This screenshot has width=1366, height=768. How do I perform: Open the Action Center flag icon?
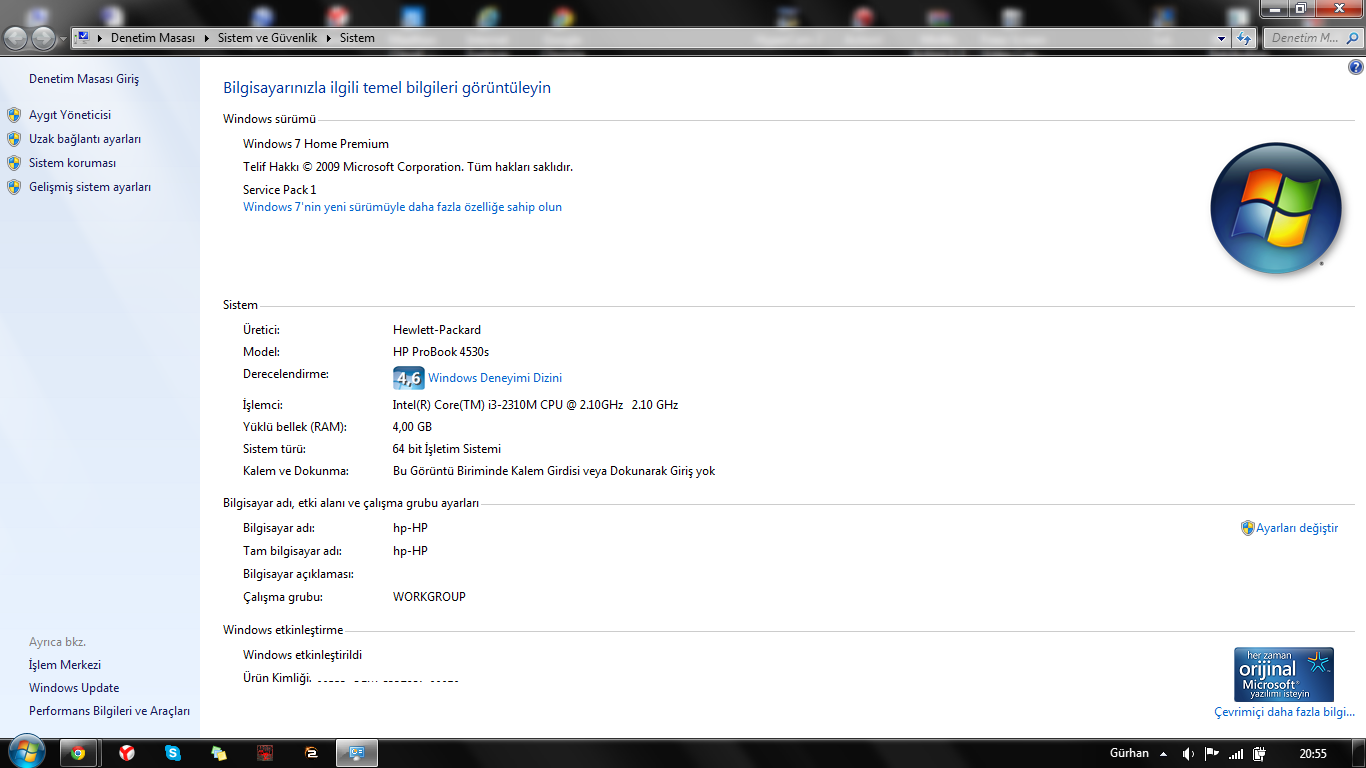pos(1212,754)
